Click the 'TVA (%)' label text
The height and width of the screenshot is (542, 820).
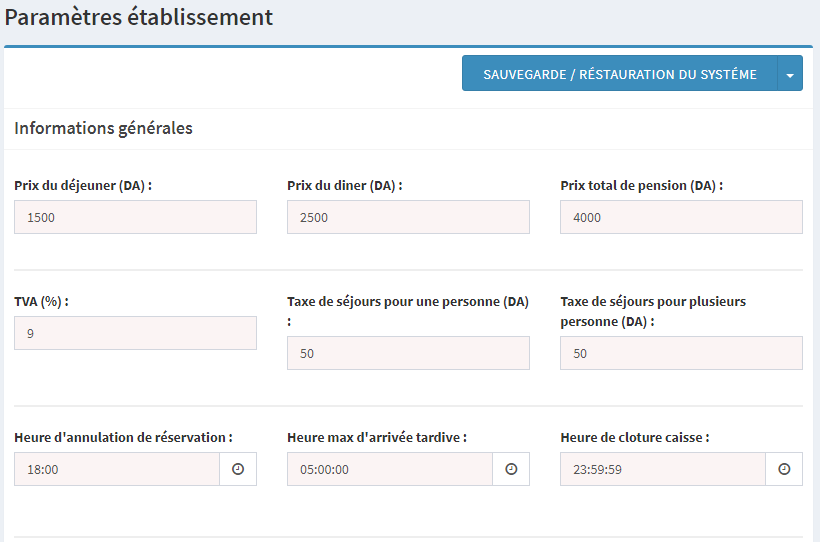pyautogui.click(x=41, y=301)
